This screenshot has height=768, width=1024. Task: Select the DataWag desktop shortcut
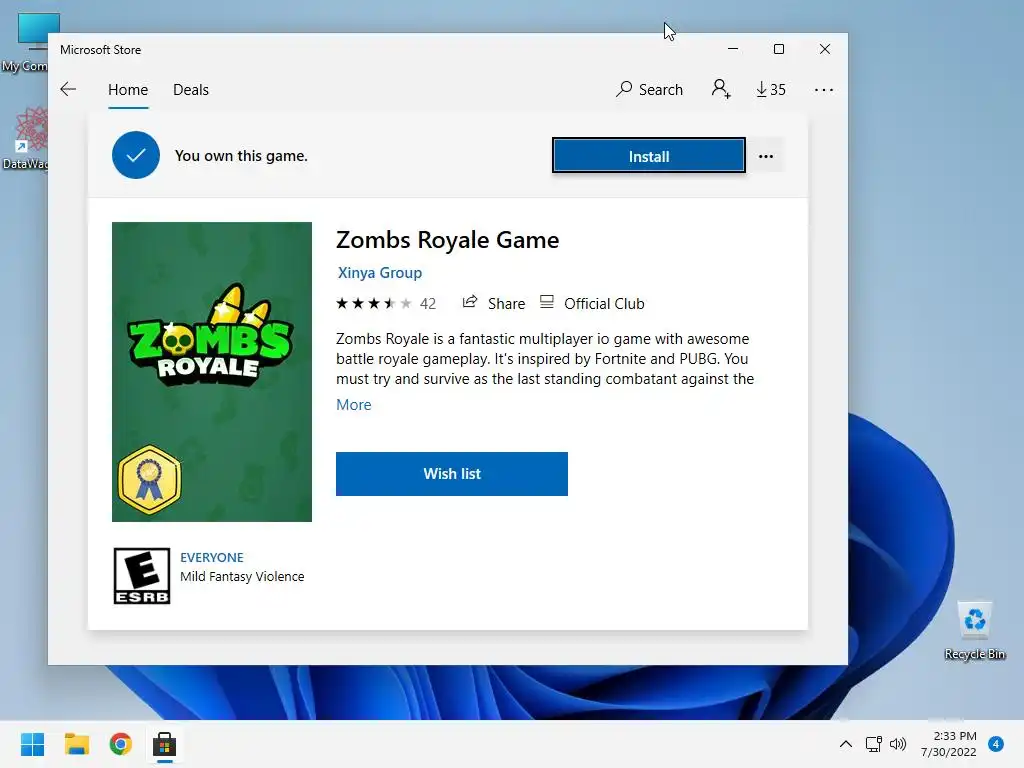click(24, 139)
